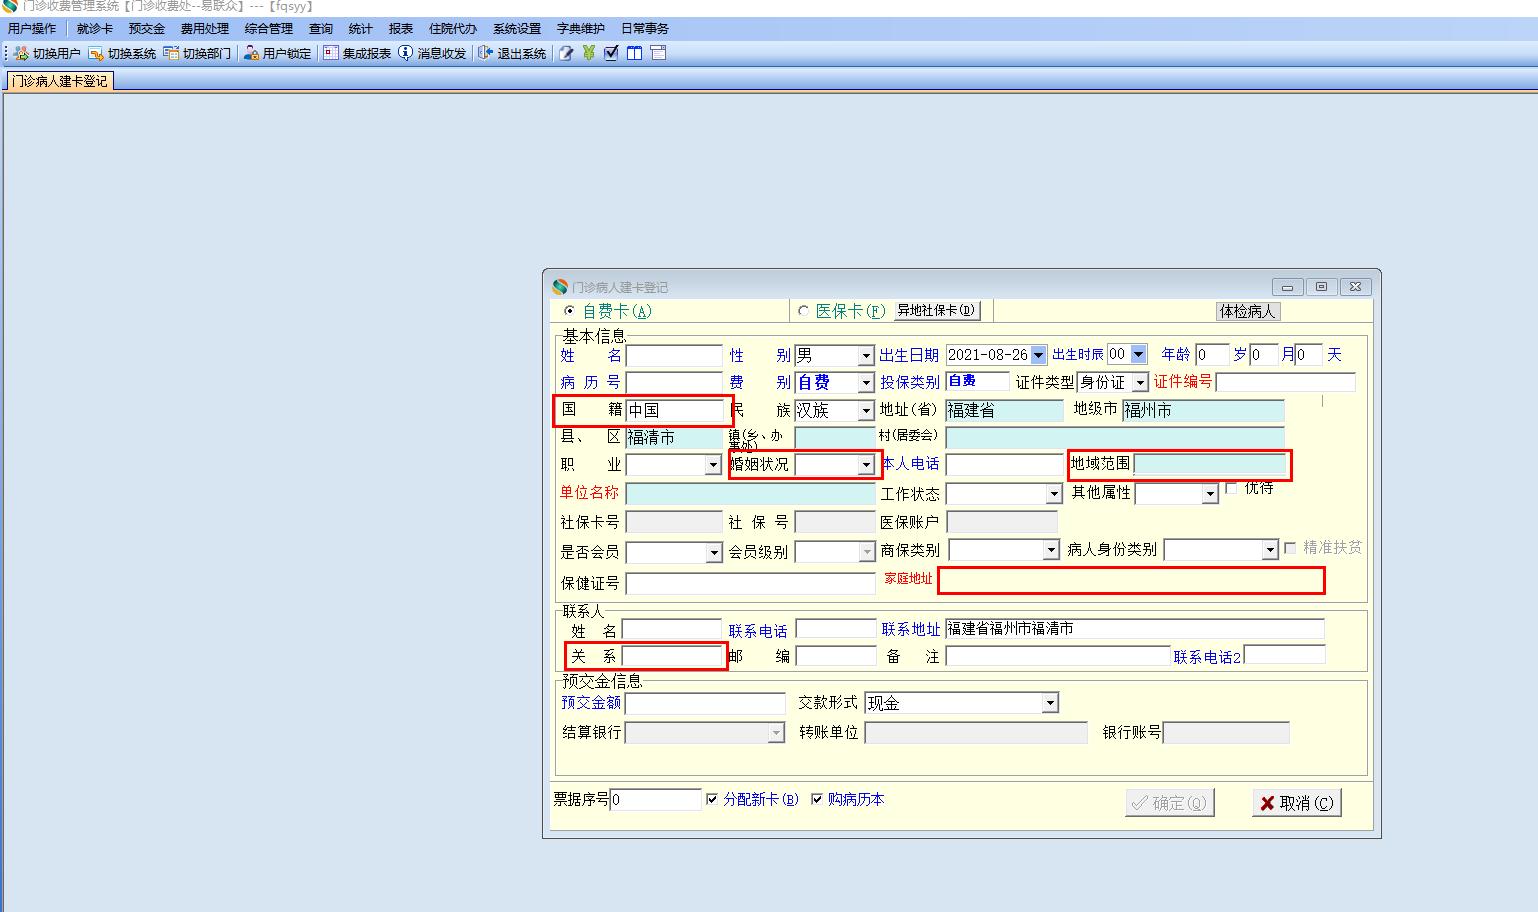The height and width of the screenshot is (912, 1538).
Task: Open the 费别 fee category dropdown
Action: click(866, 383)
